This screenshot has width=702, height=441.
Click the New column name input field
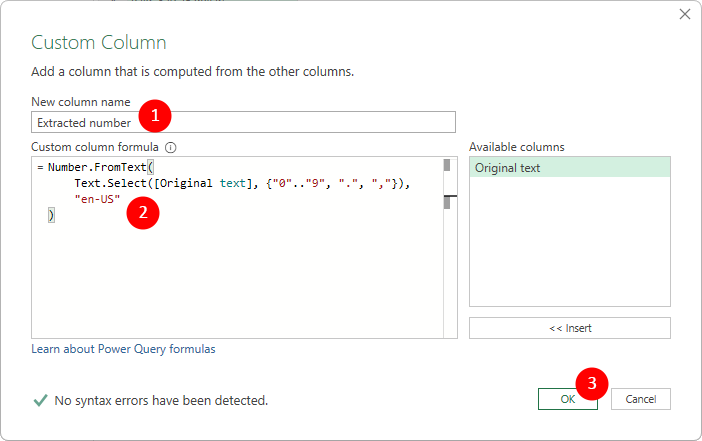(x=243, y=122)
